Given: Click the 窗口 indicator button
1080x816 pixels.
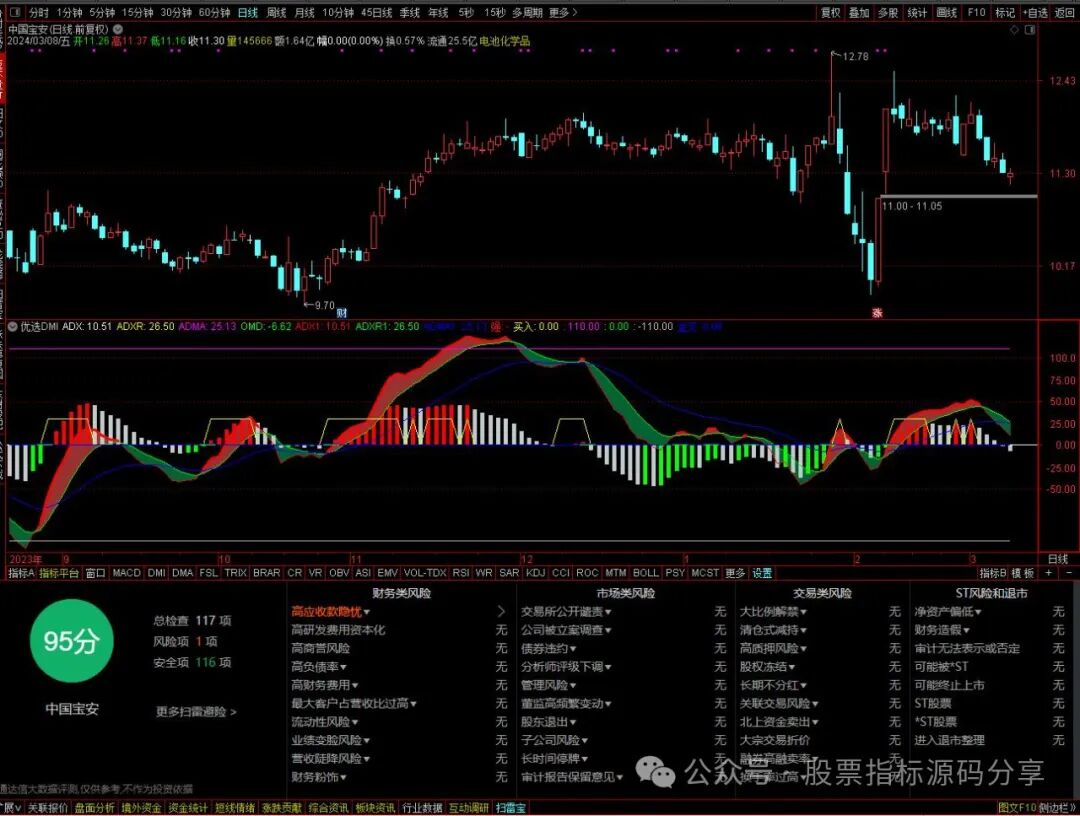Looking at the screenshot, I should (95, 573).
